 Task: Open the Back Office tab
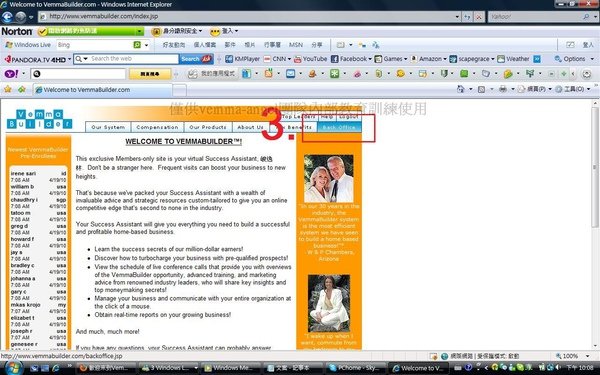point(339,127)
